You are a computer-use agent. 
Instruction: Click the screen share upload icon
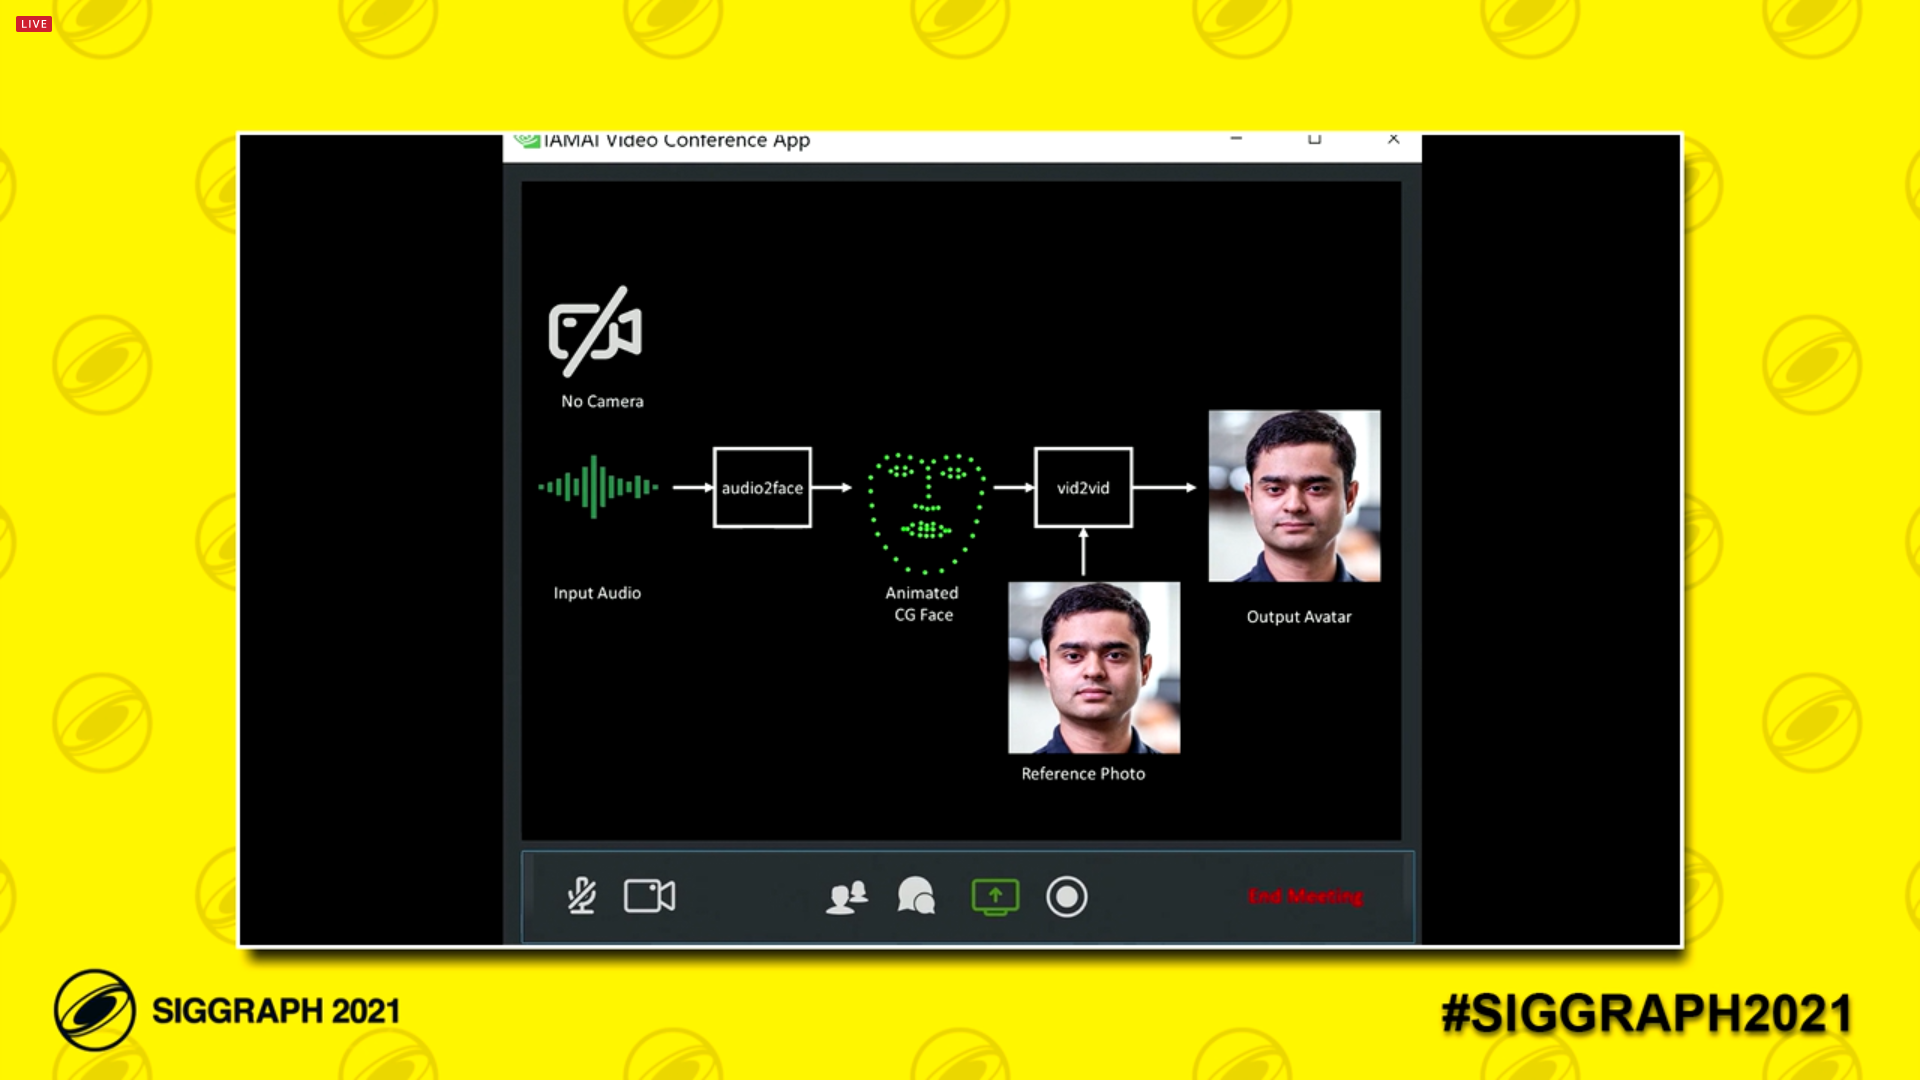994,897
